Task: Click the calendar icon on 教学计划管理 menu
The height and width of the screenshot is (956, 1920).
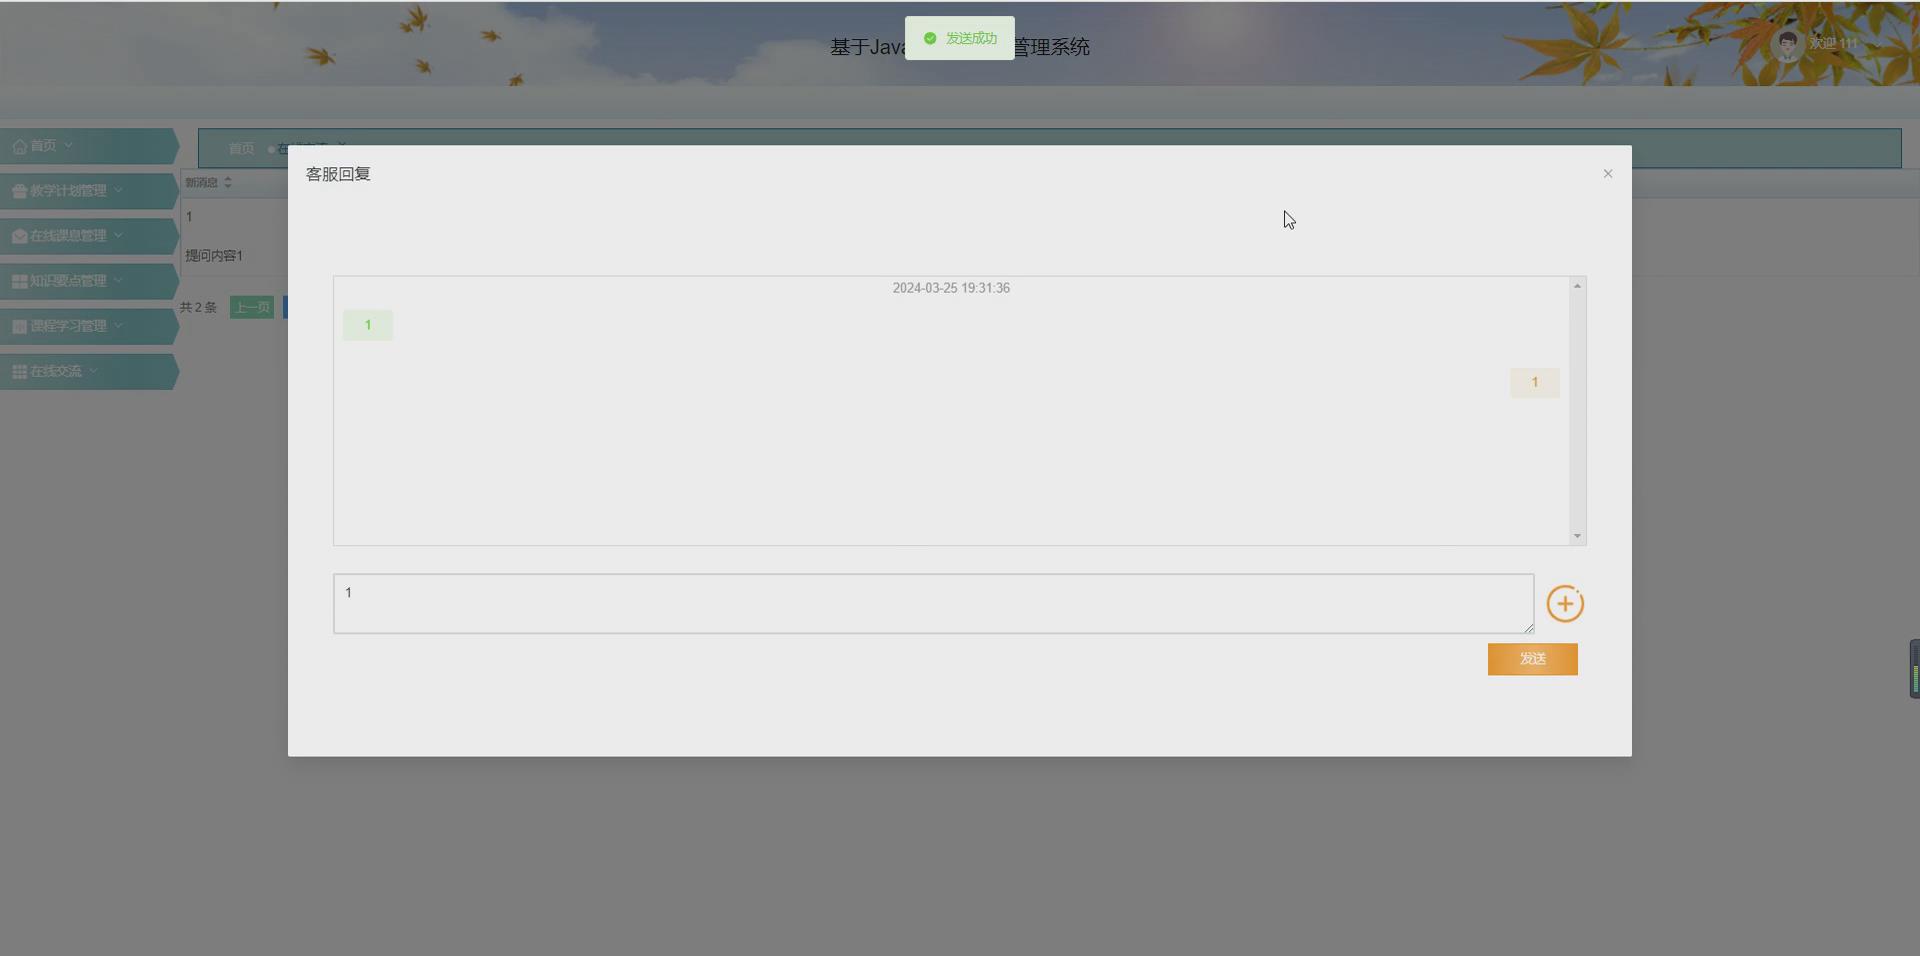Action: (18, 191)
